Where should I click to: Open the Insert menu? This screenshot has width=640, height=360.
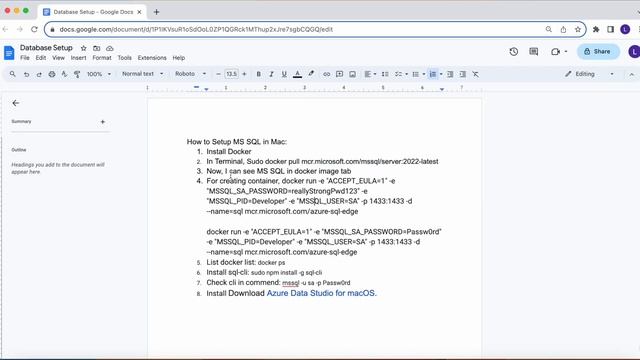[78, 58]
